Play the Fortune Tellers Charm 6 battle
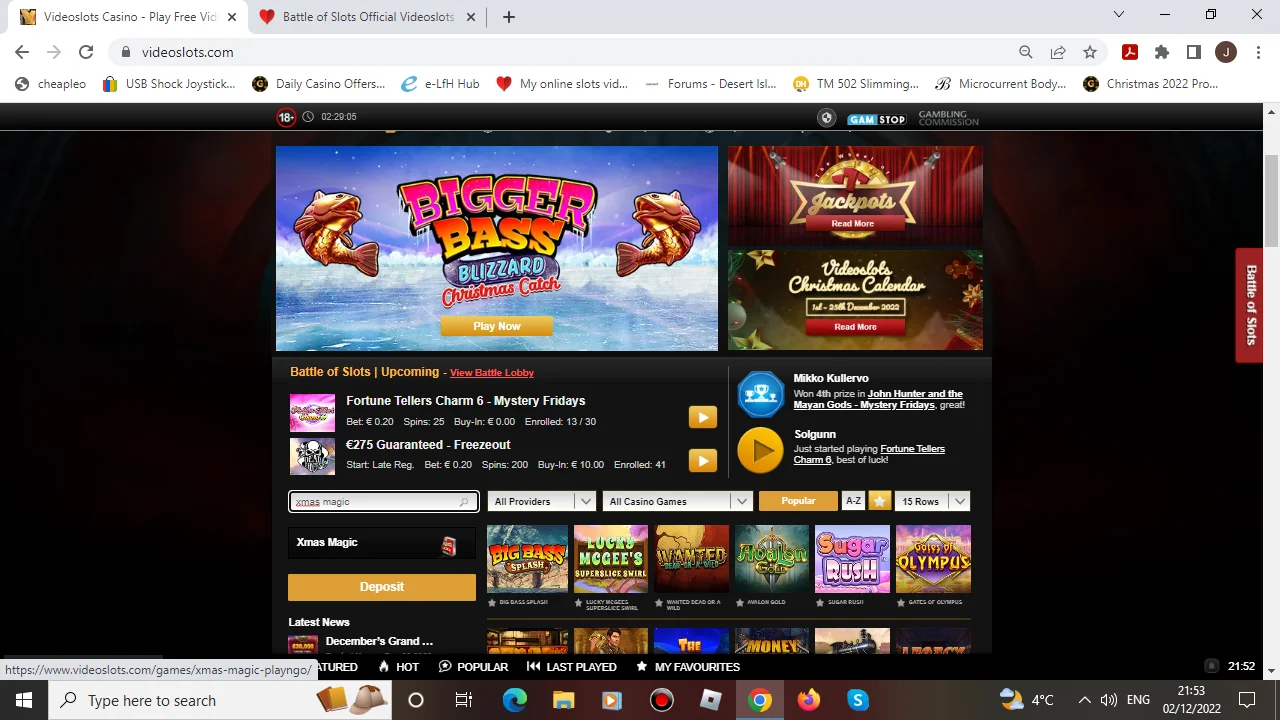 (702, 417)
